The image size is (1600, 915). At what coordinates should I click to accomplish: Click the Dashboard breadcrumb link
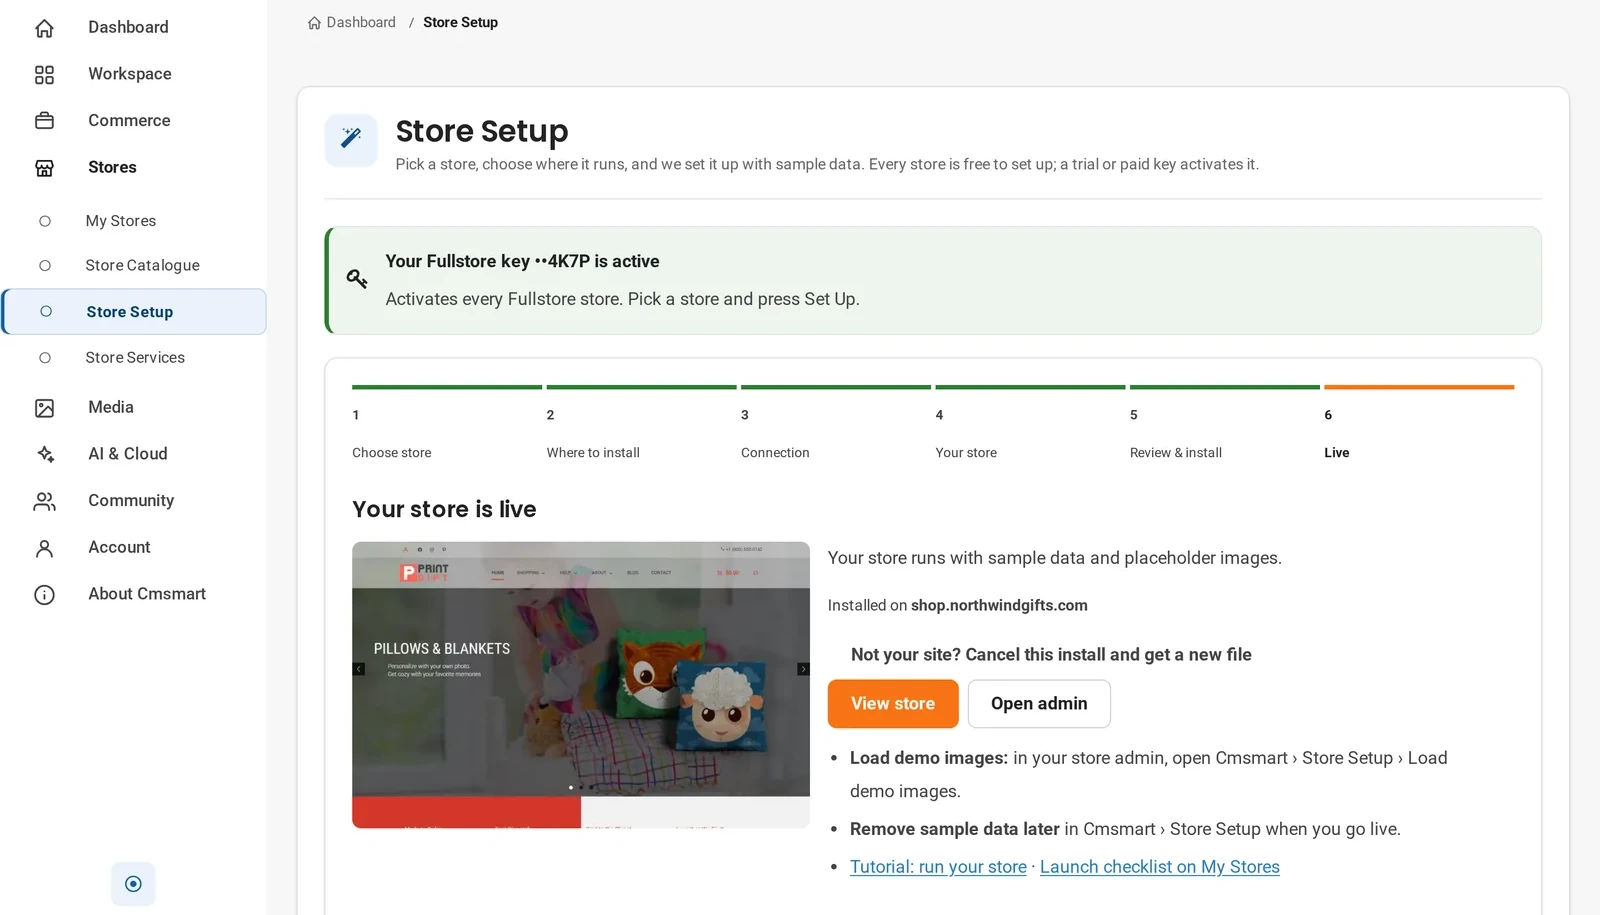[x=360, y=22]
